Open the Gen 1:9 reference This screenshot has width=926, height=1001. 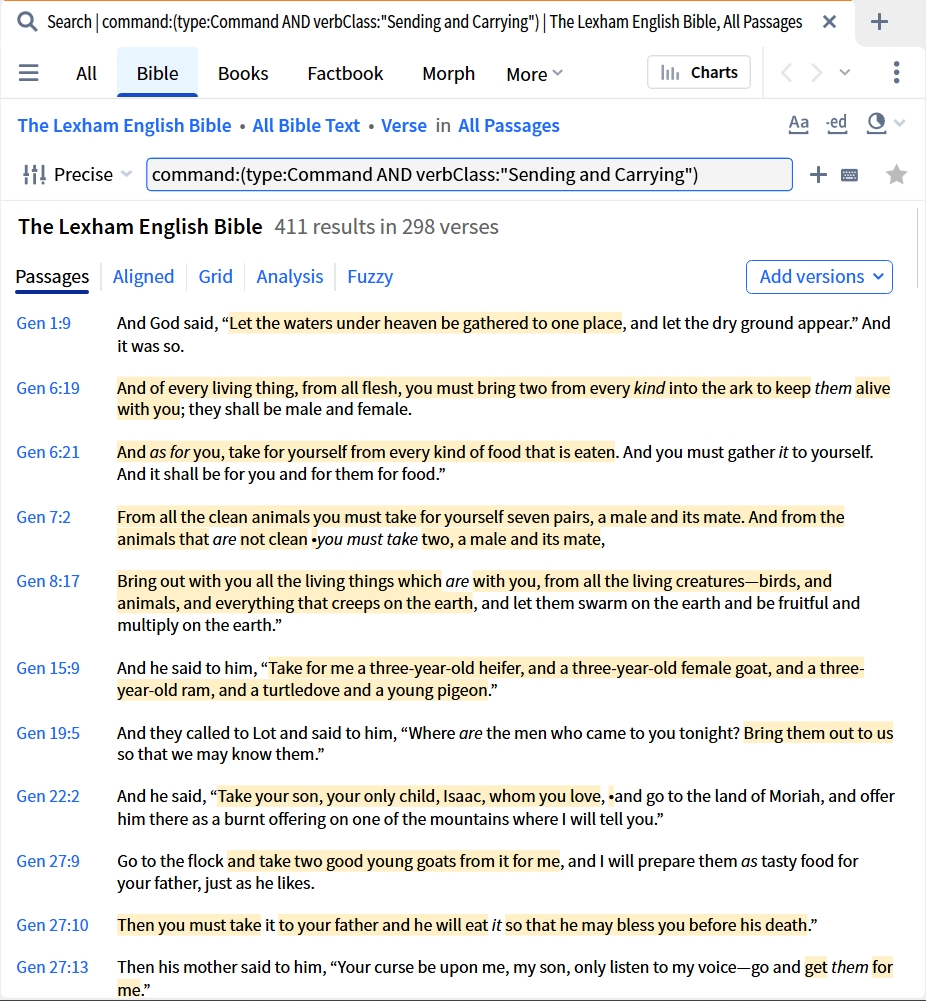[x=43, y=323]
